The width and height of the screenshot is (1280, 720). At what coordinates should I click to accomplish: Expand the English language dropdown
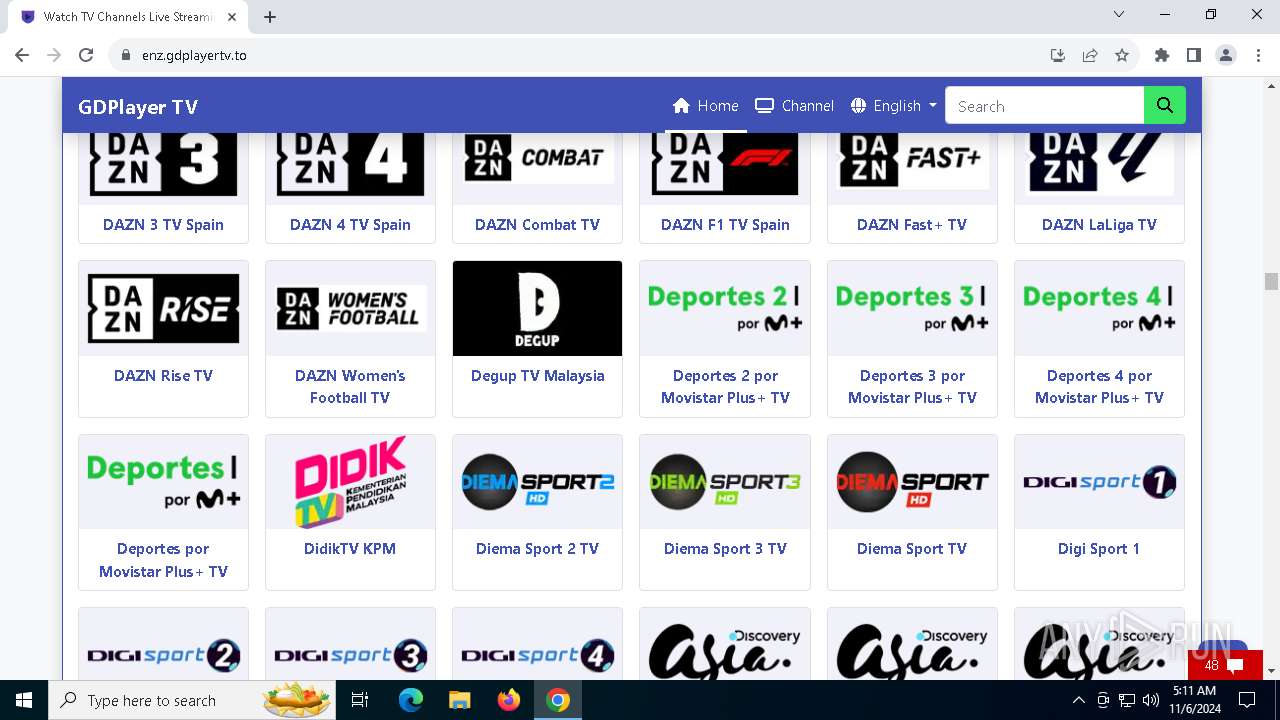894,106
